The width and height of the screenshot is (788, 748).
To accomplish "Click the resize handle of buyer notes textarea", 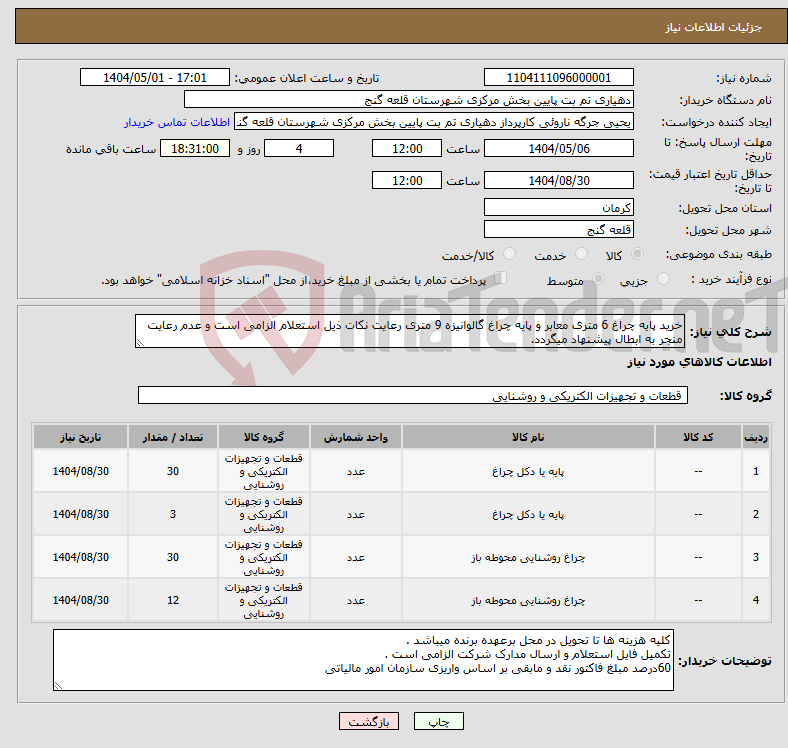I will [58, 685].
